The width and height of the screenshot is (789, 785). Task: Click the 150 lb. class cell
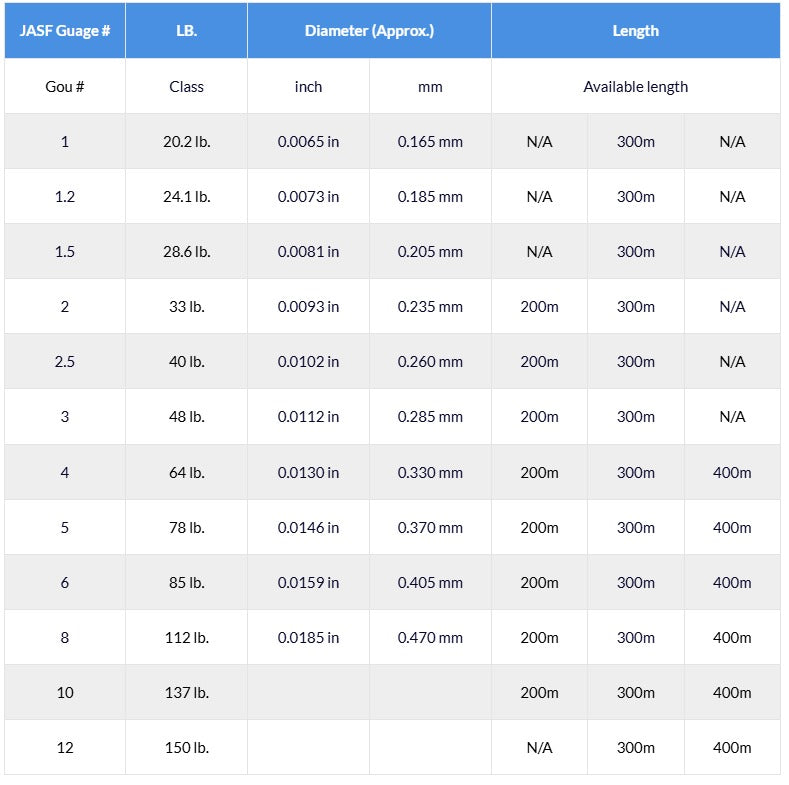[186, 747]
